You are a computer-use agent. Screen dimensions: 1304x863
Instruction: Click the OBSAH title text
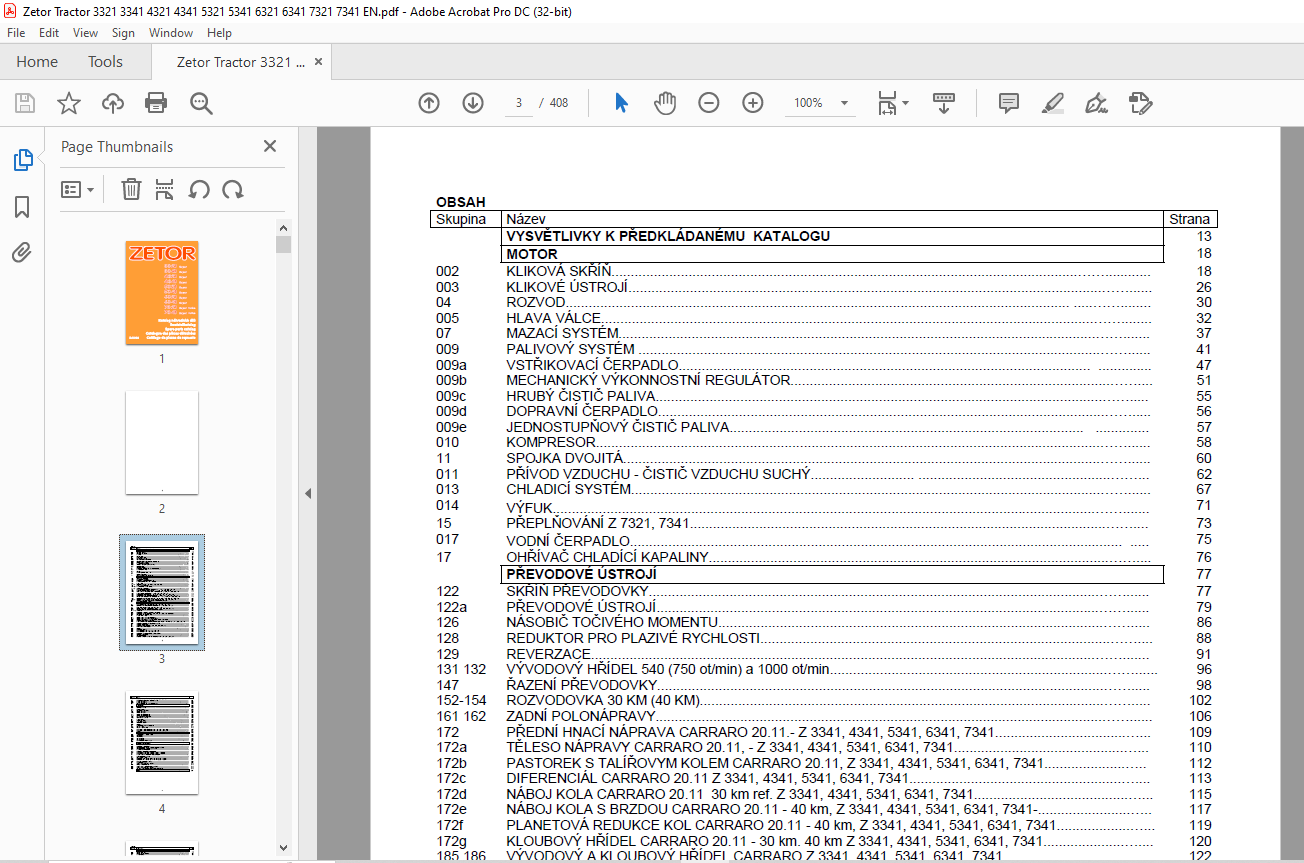[461, 202]
